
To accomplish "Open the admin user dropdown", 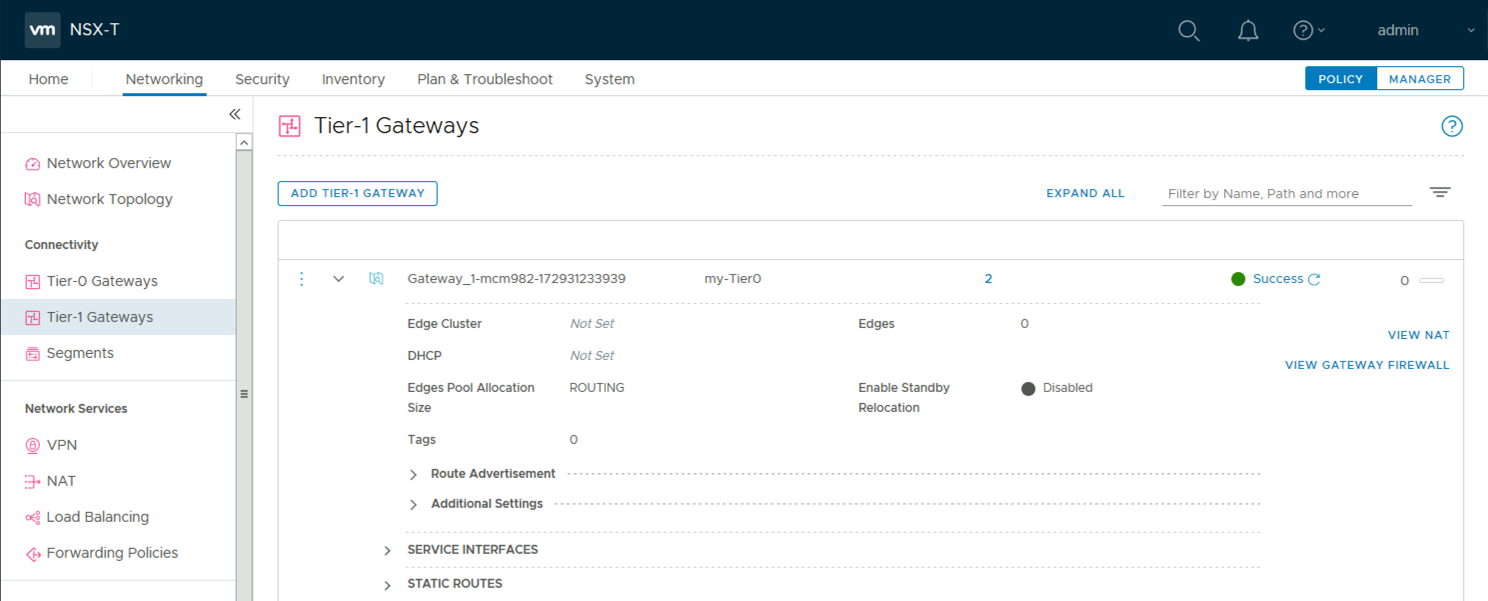I will (x=1423, y=31).
